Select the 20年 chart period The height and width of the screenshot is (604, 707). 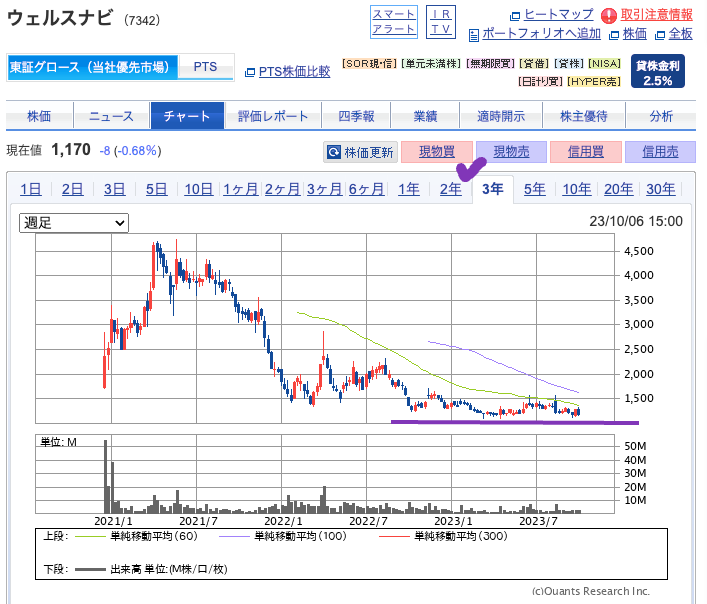pyautogui.click(x=619, y=189)
